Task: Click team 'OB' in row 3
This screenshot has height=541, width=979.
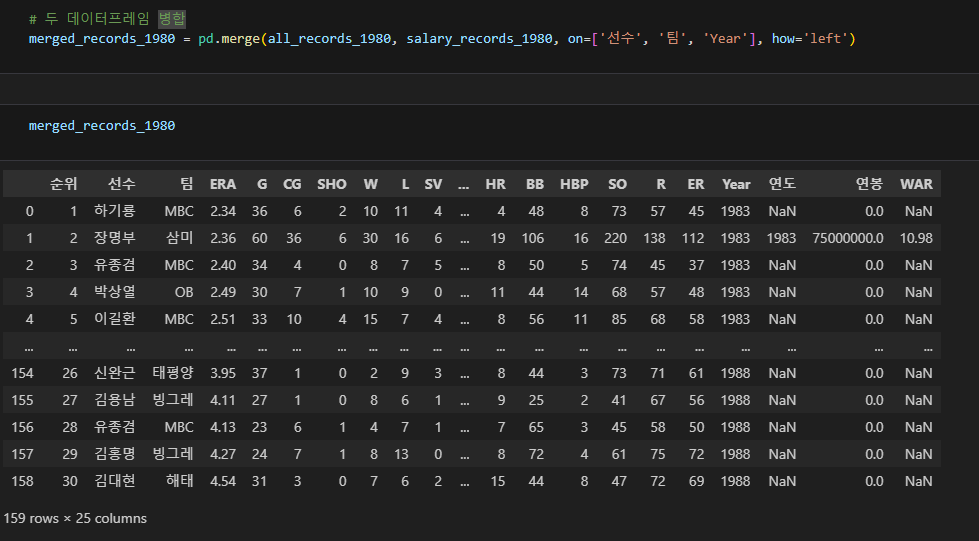Action: [184, 292]
